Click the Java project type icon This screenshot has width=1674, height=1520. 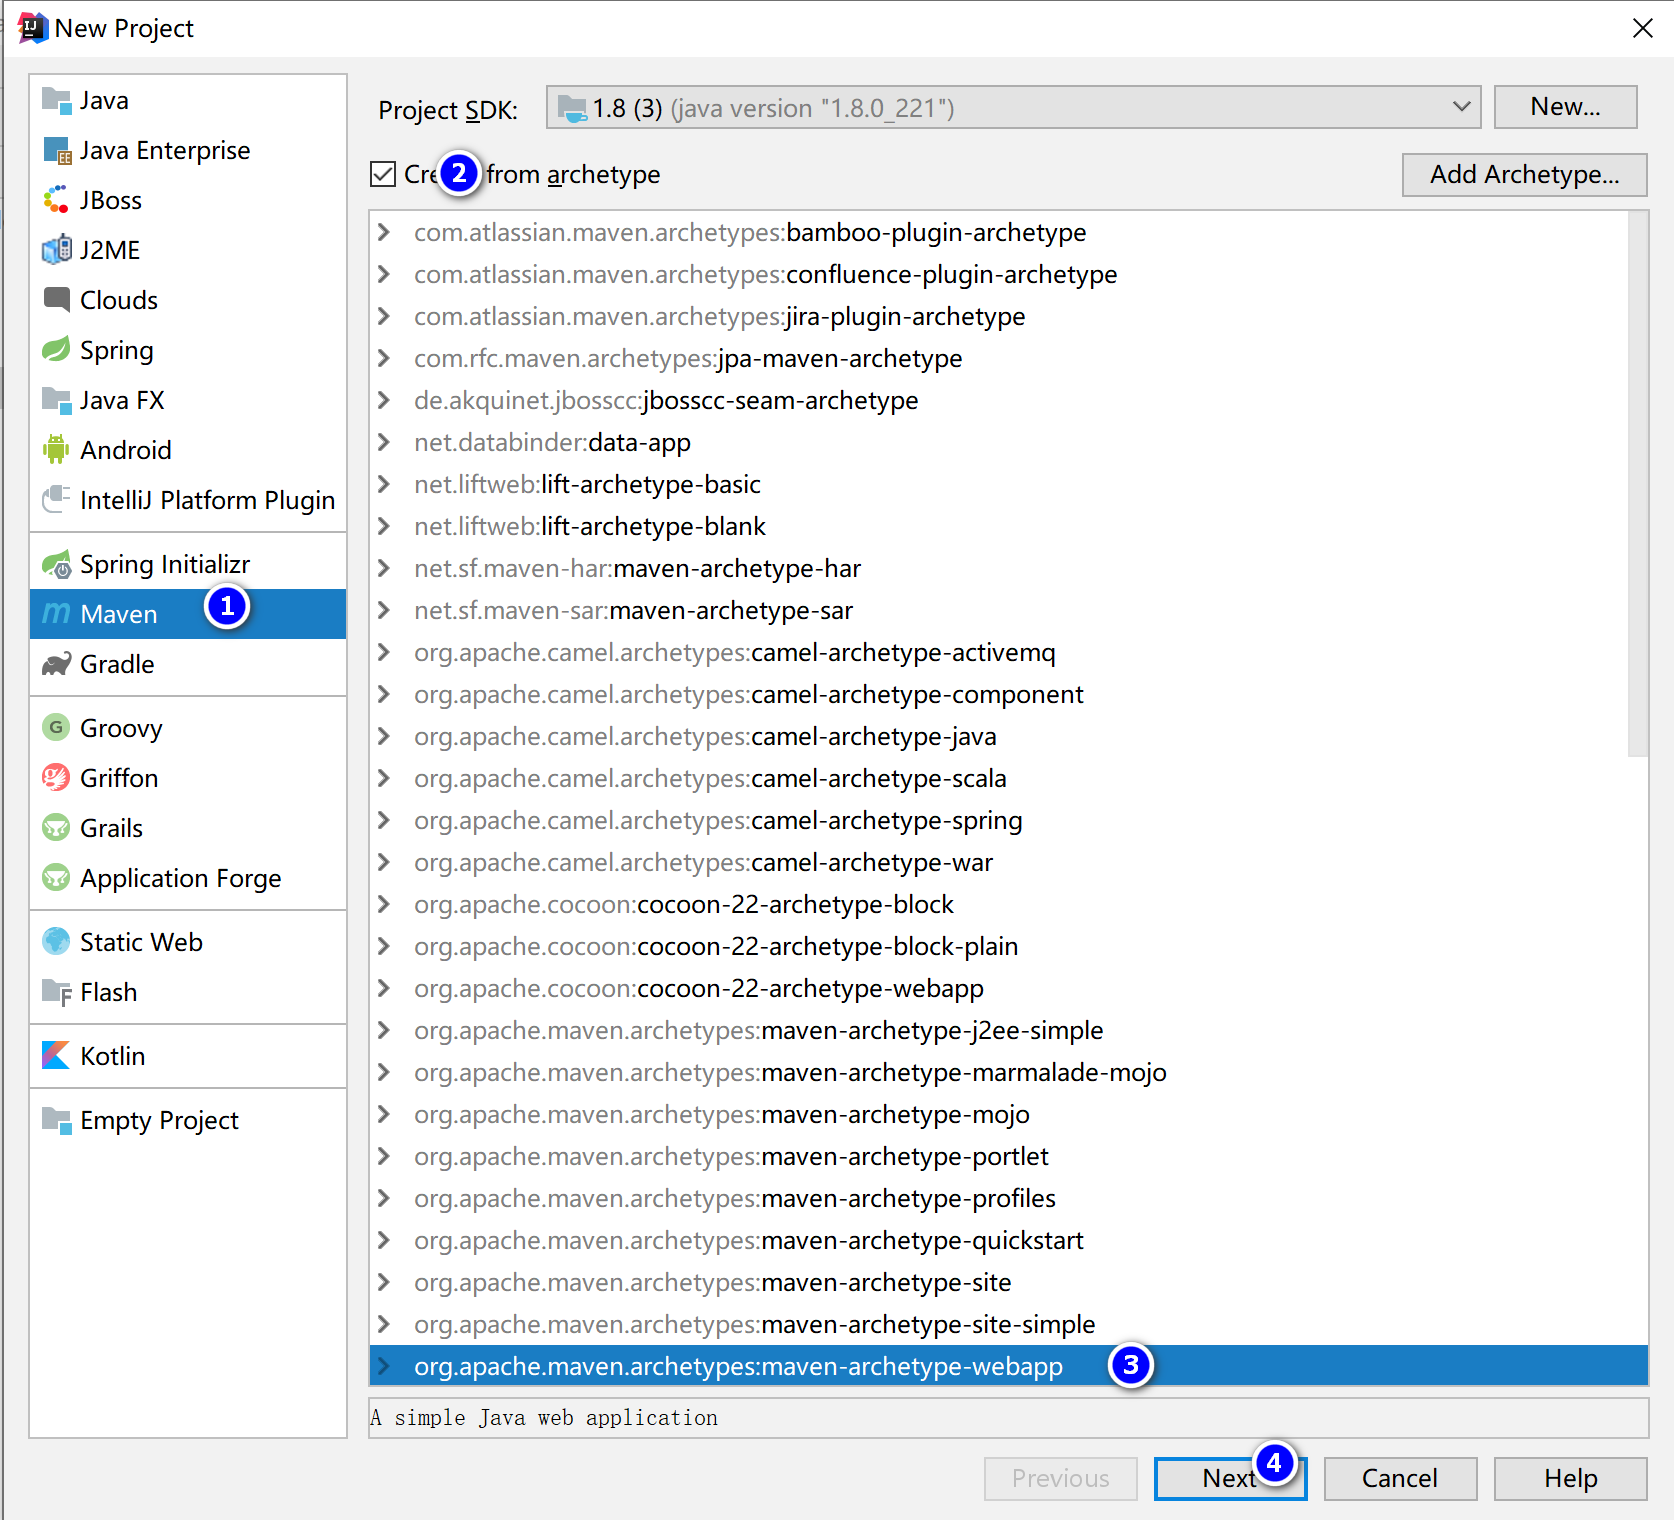pos(57,101)
